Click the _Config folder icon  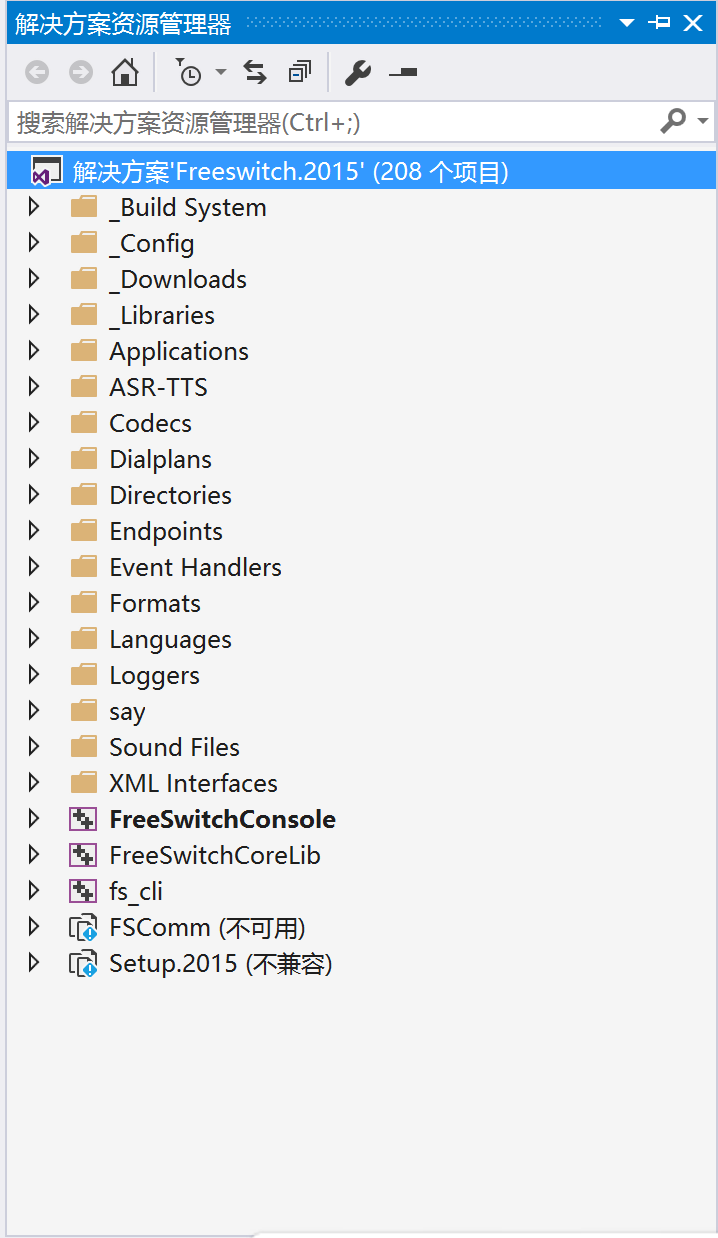click(x=84, y=243)
